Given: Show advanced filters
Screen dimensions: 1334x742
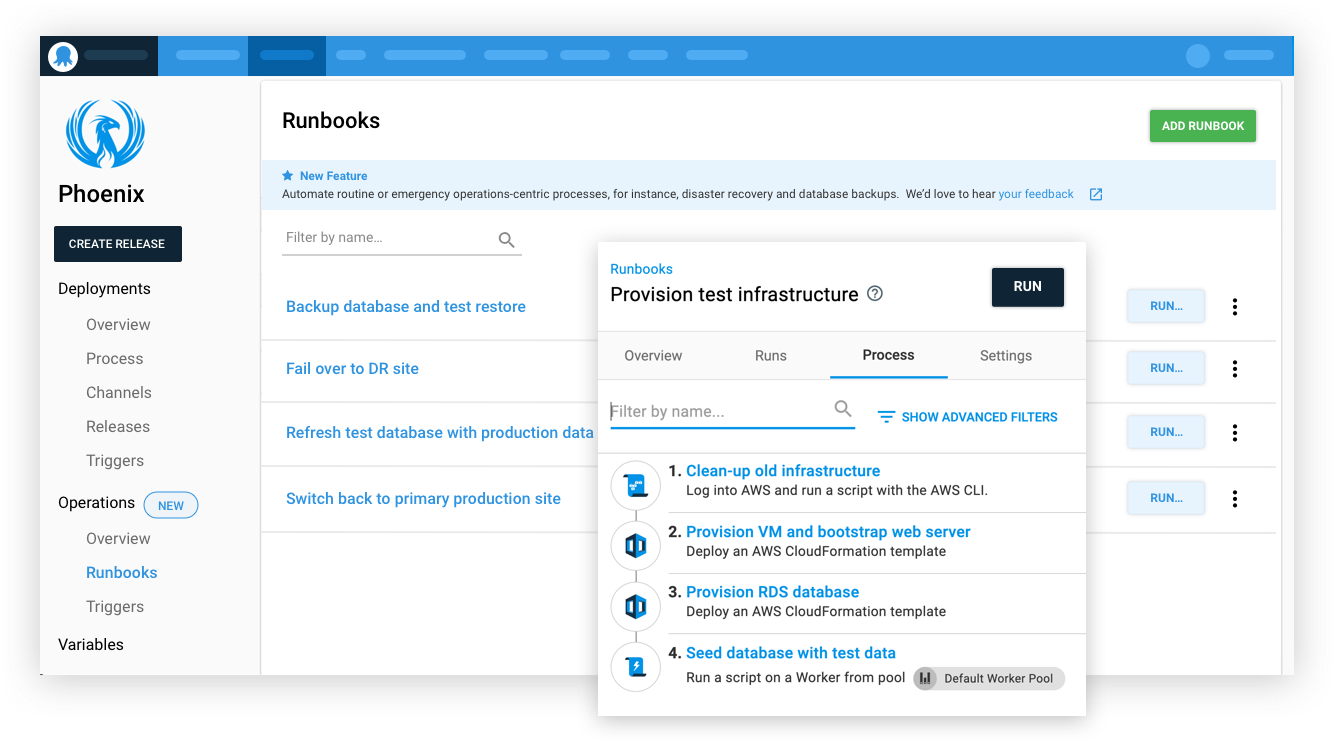Looking at the screenshot, I should point(968,417).
